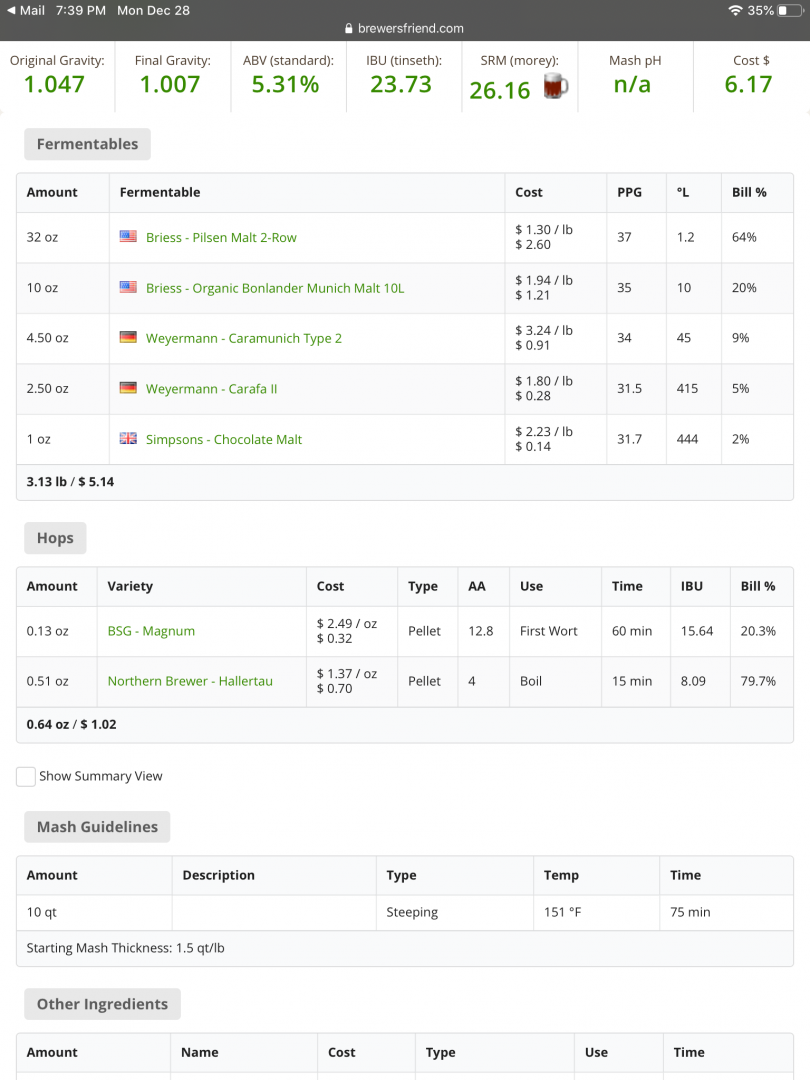Tap the battery indicator icon
The height and width of the screenshot is (1080, 810).
(788, 10)
